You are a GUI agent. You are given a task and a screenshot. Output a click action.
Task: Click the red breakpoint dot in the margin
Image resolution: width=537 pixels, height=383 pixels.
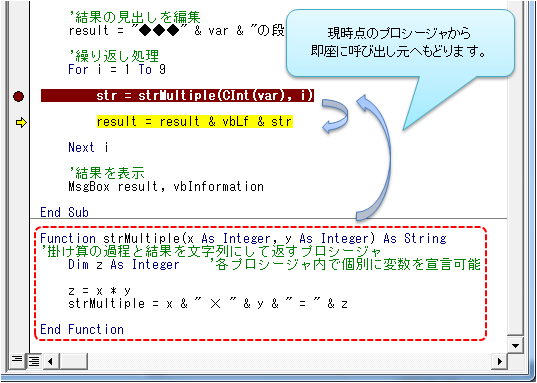(18, 96)
